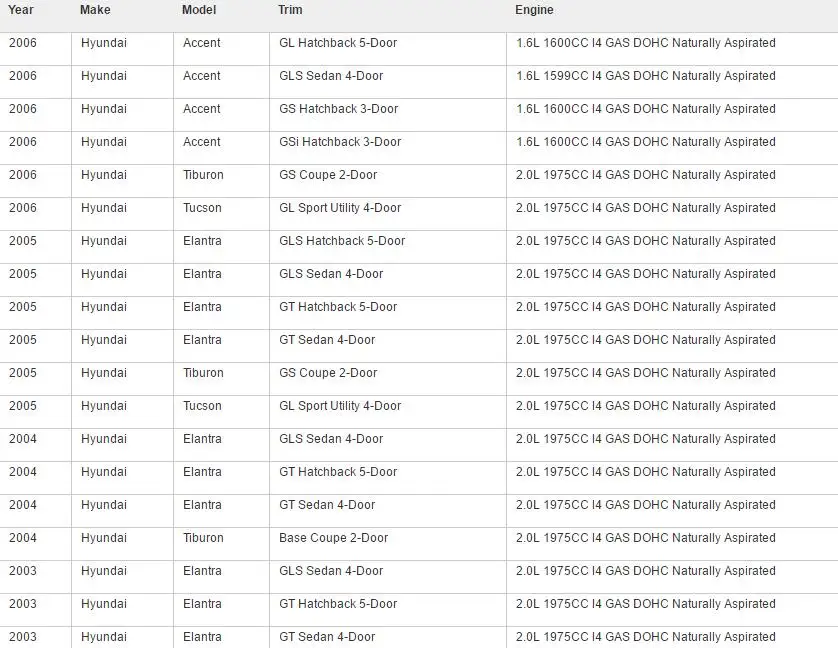Click year 2004 in Elantra GT Hatchback row
The image size is (838, 648).
point(23,472)
